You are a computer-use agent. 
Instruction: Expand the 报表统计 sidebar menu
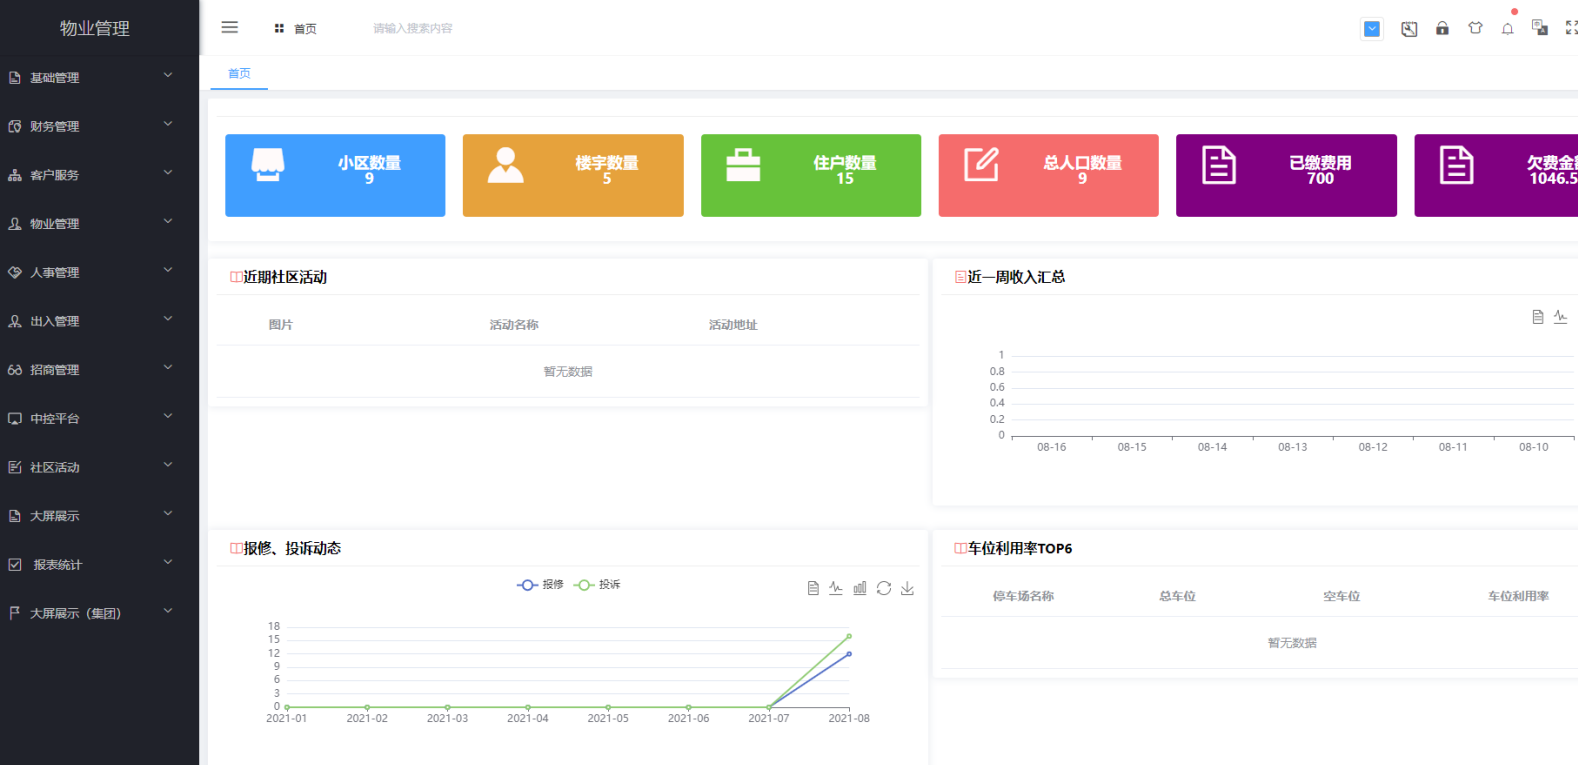[x=90, y=565]
